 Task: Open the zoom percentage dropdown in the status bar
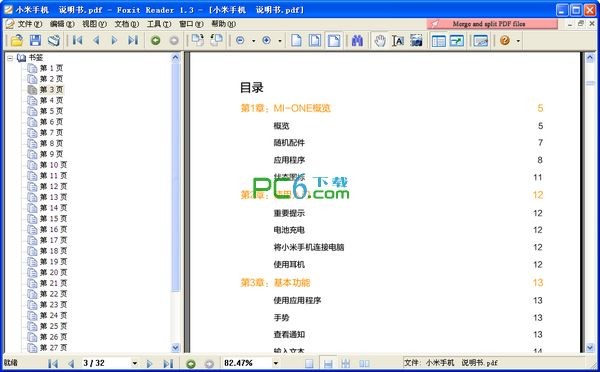(x=276, y=363)
